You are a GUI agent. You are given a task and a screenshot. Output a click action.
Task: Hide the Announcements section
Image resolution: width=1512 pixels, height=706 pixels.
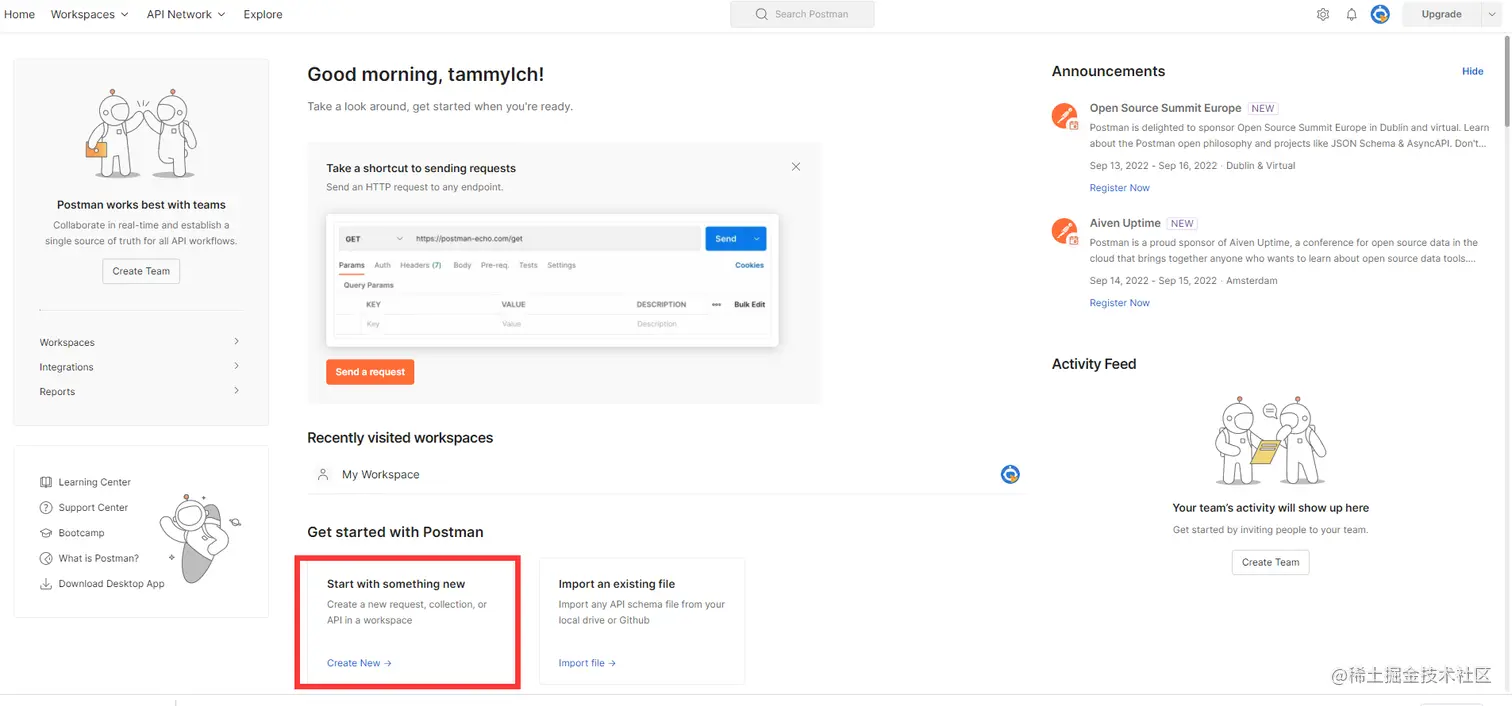point(1473,71)
